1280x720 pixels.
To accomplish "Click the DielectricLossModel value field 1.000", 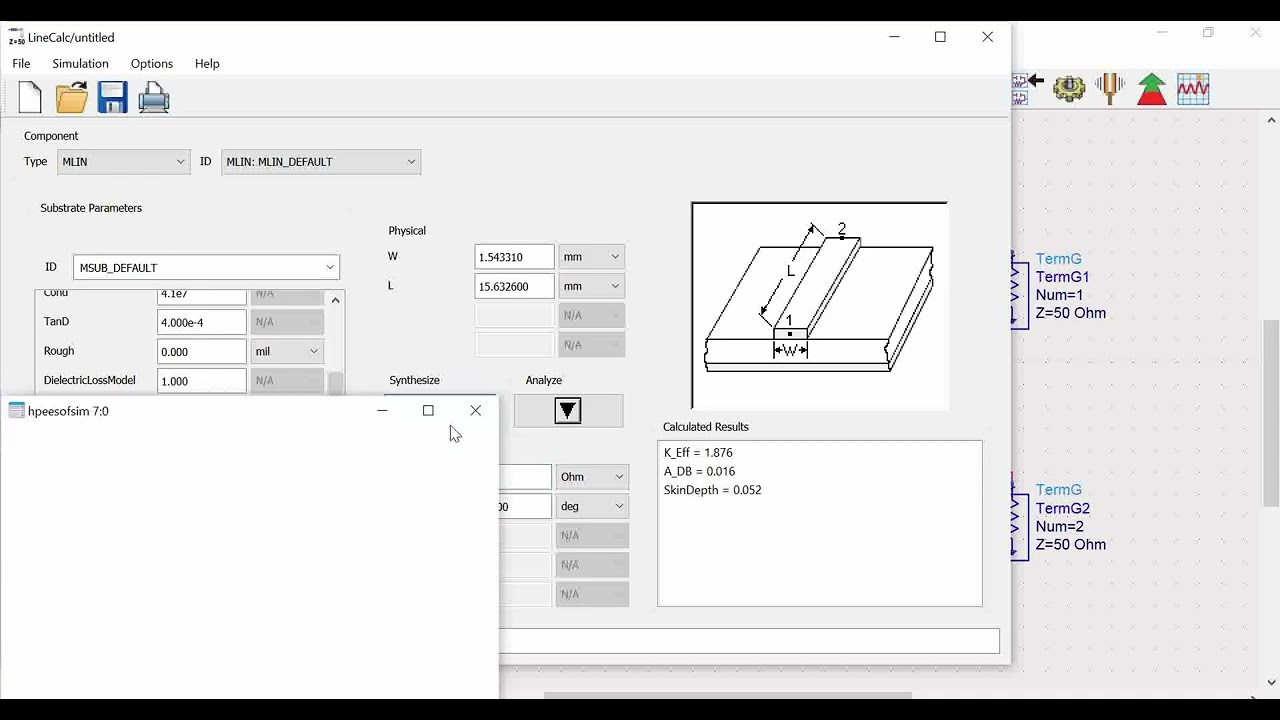I will (202, 380).
